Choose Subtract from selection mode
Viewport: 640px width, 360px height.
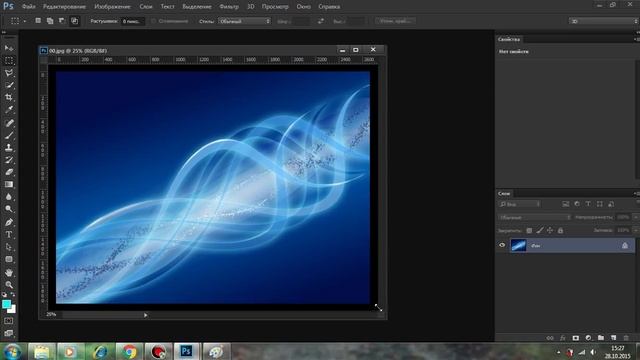(x=62, y=20)
